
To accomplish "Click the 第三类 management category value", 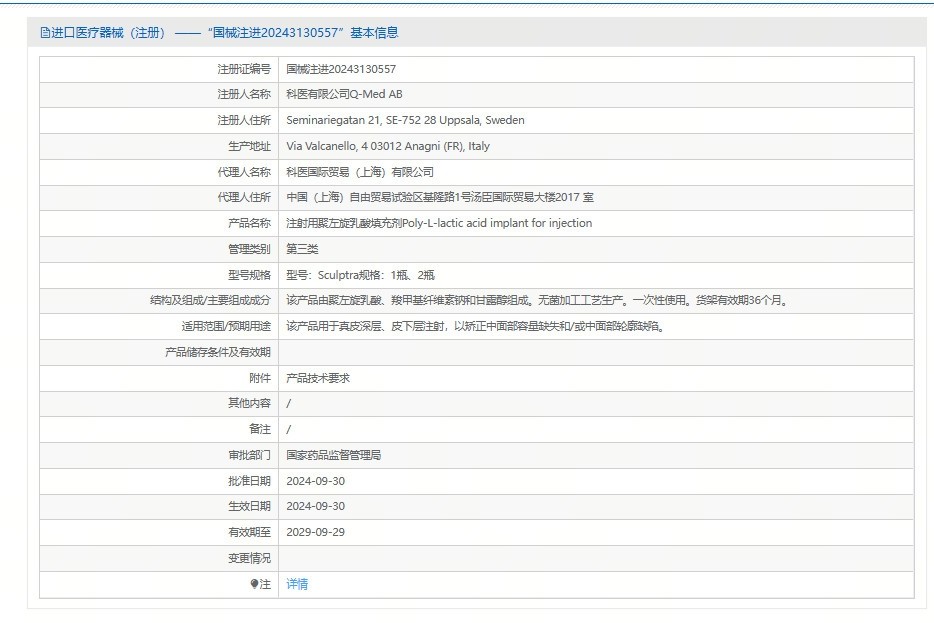I will point(302,249).
